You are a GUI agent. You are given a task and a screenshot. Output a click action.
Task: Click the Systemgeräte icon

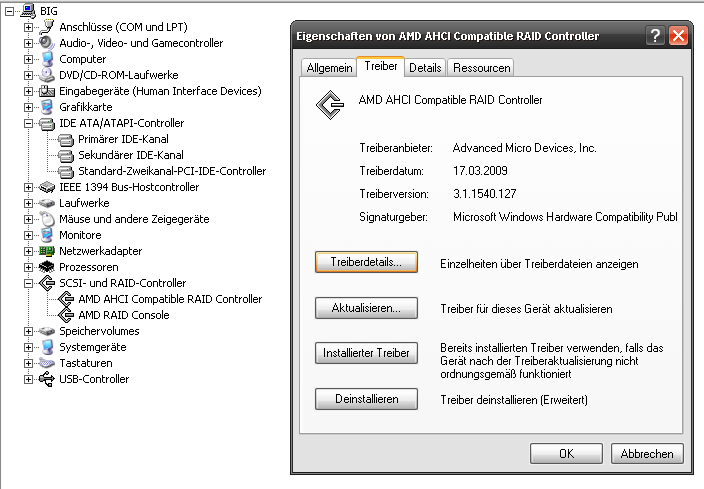point(47,347)
